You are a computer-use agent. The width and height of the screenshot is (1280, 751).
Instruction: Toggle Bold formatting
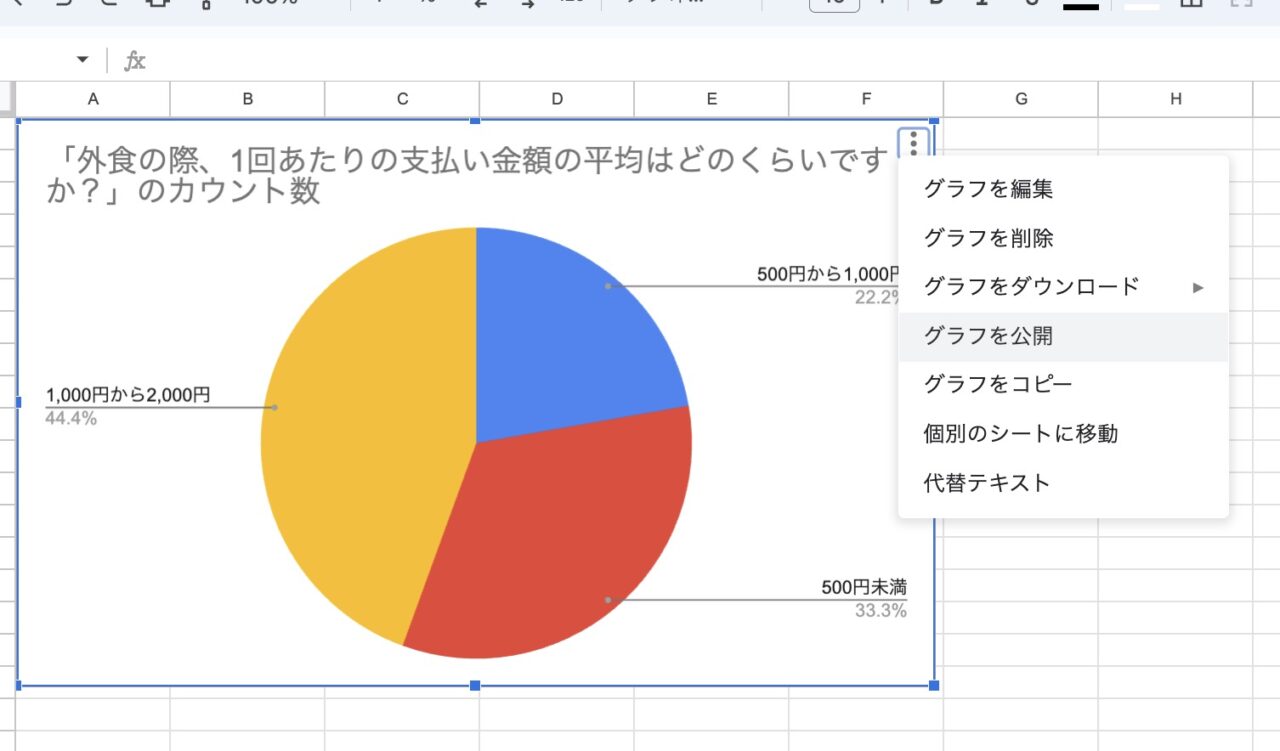click(x=937, y=5)
